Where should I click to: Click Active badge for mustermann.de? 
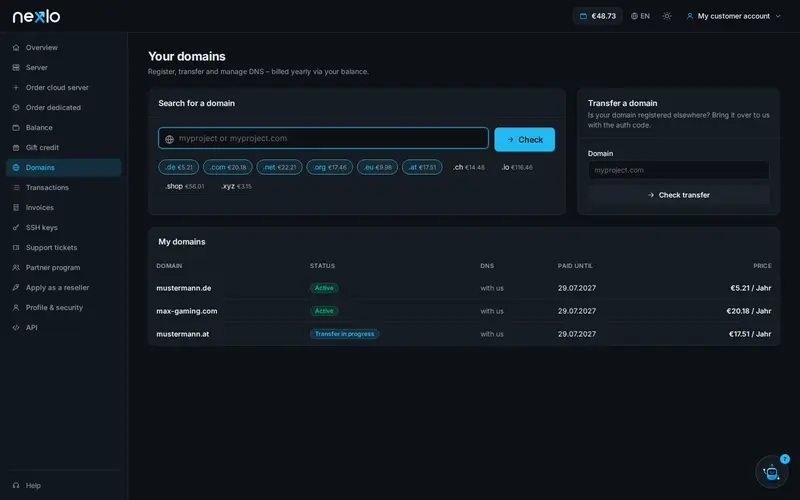click(324, 288)
